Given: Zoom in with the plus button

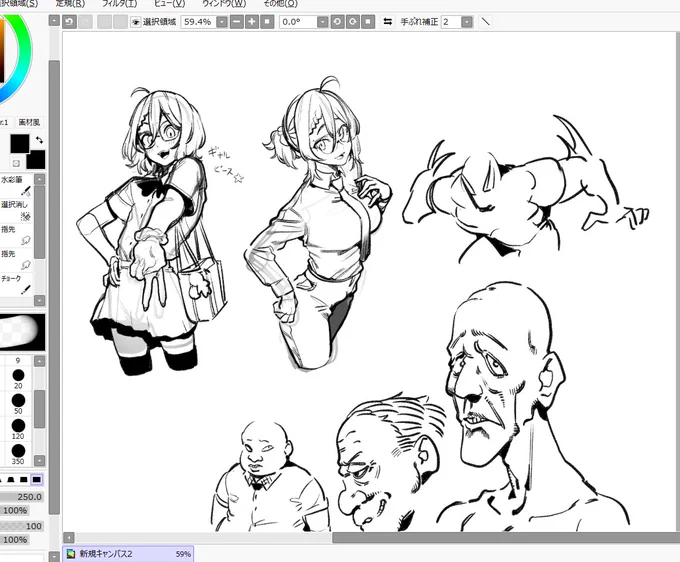Looking at the screenshot, I should pos(252,22).
